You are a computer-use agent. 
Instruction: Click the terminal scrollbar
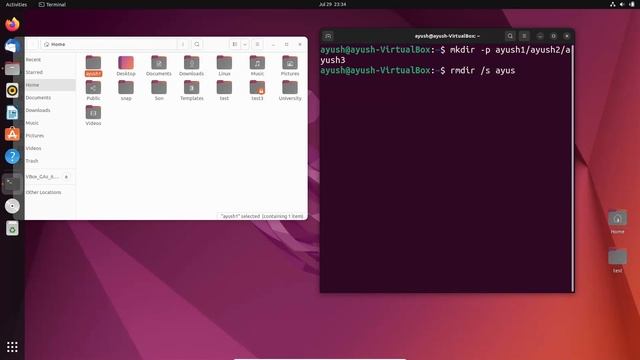click(x=573, y=167)
